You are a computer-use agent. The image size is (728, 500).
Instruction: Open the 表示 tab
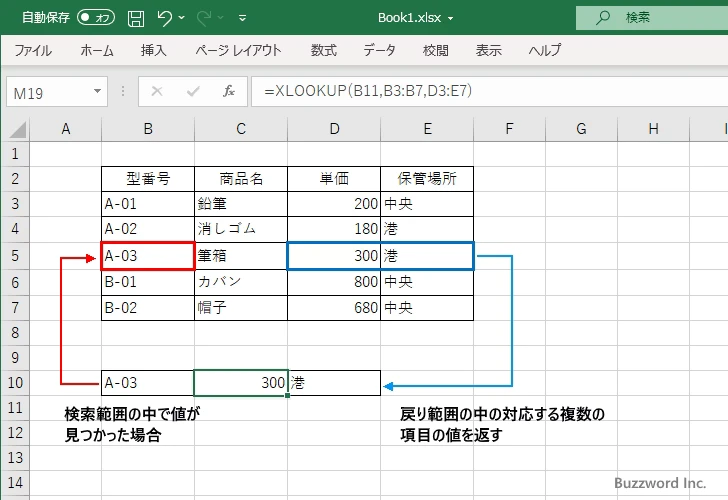488,50
